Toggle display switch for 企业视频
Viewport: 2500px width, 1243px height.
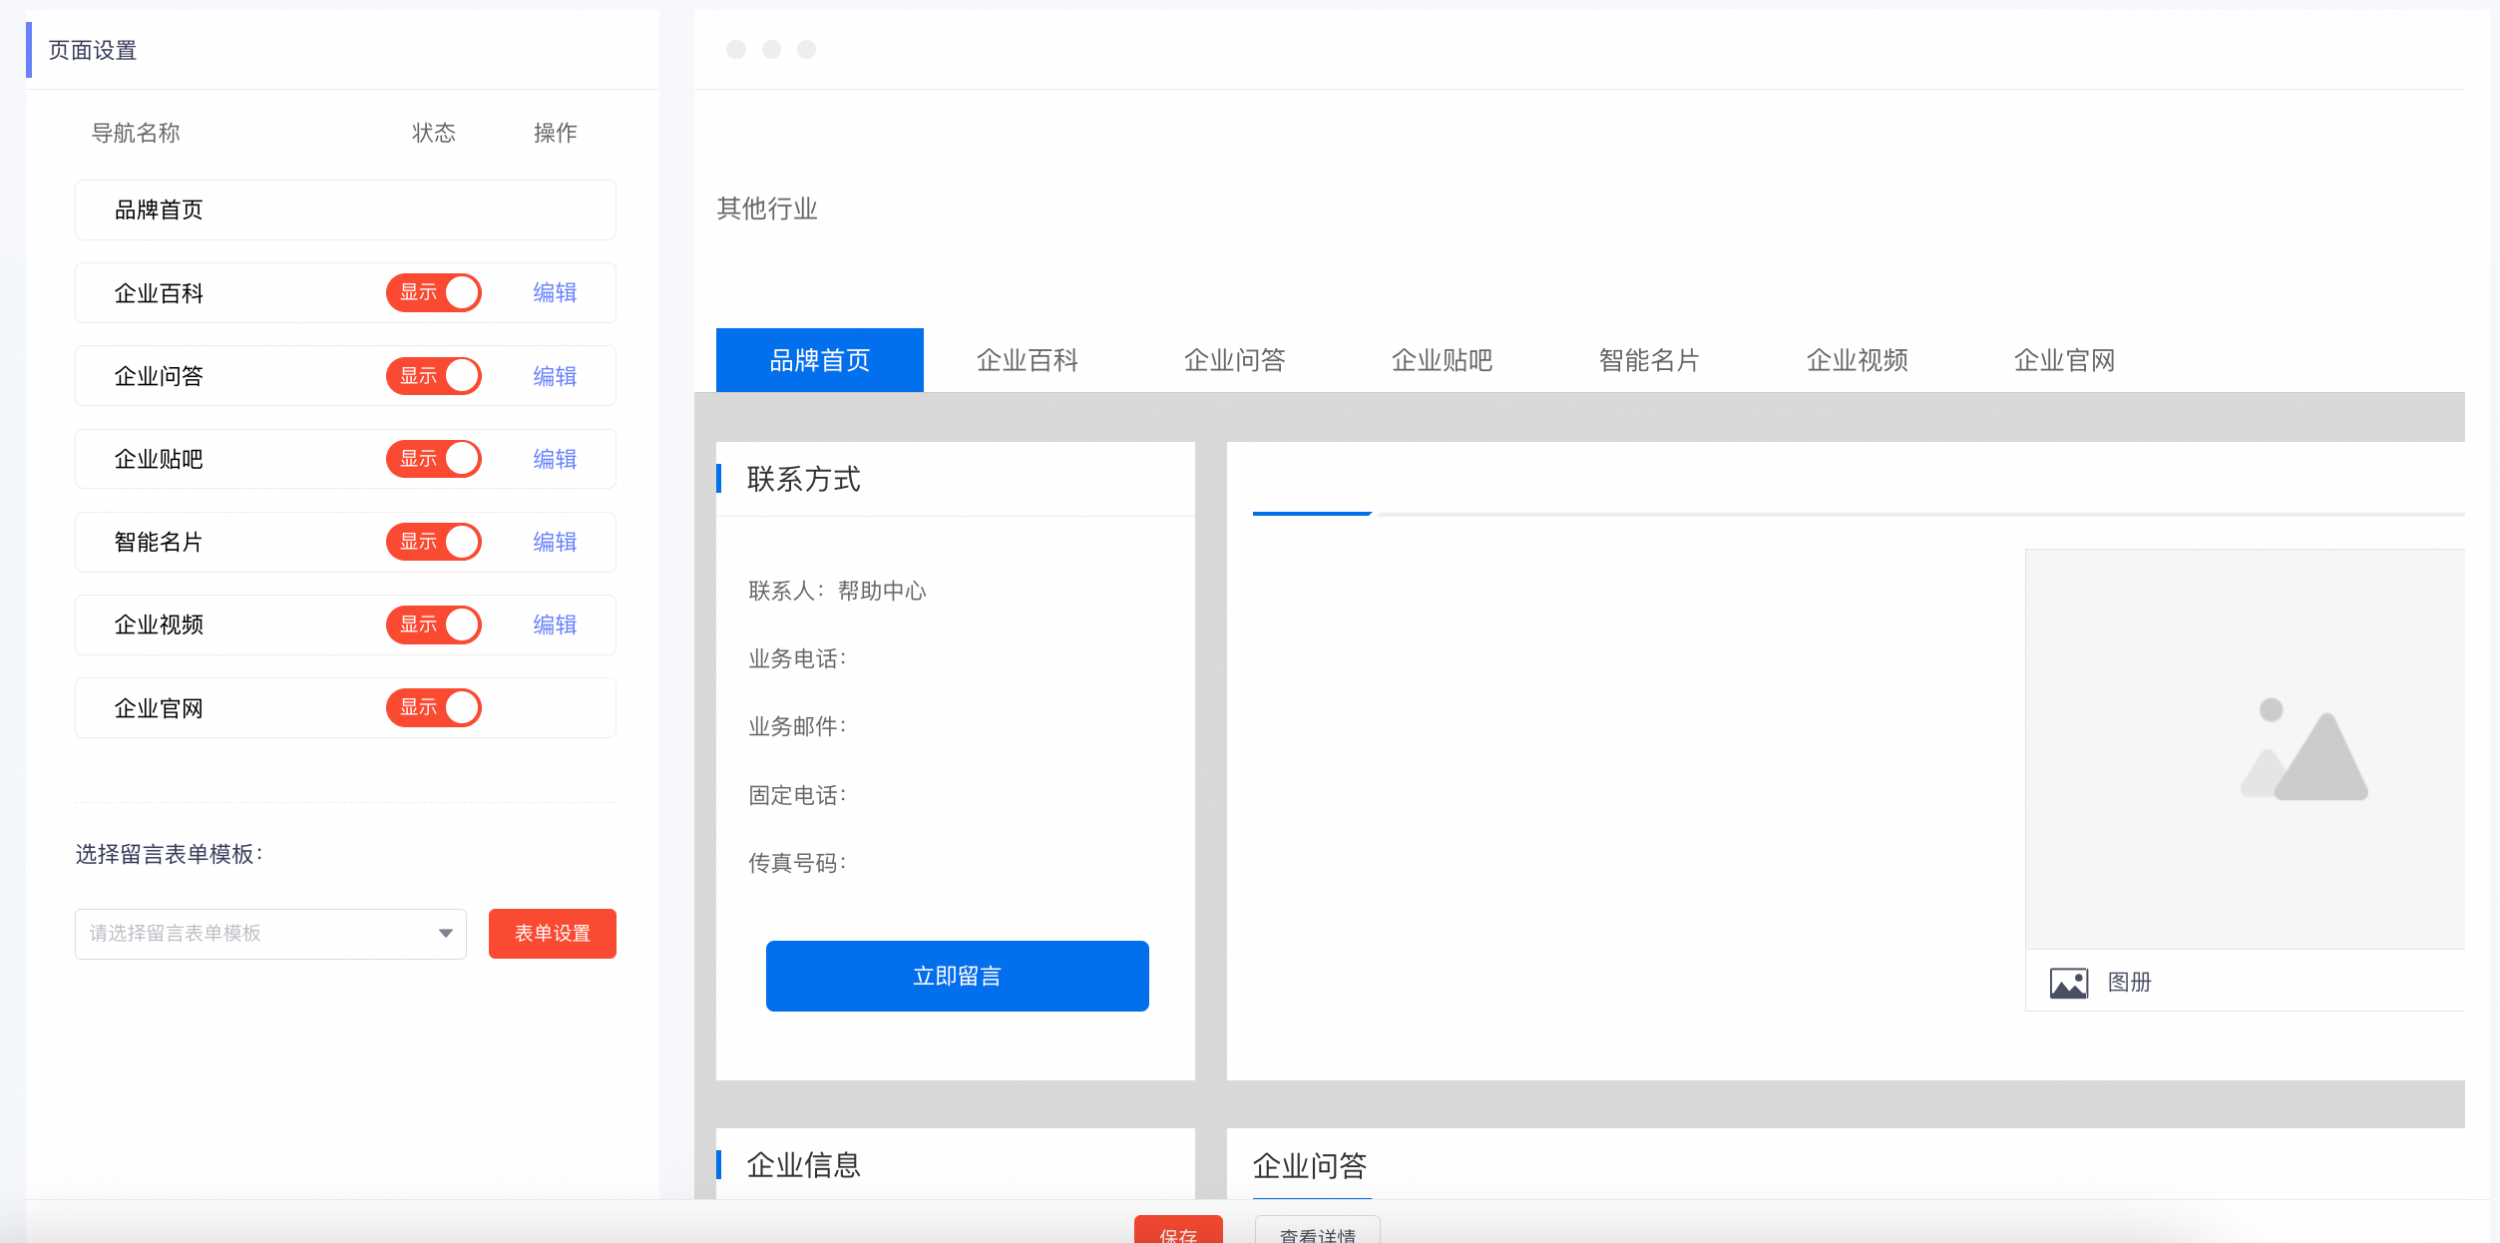(x=434, y=625)
